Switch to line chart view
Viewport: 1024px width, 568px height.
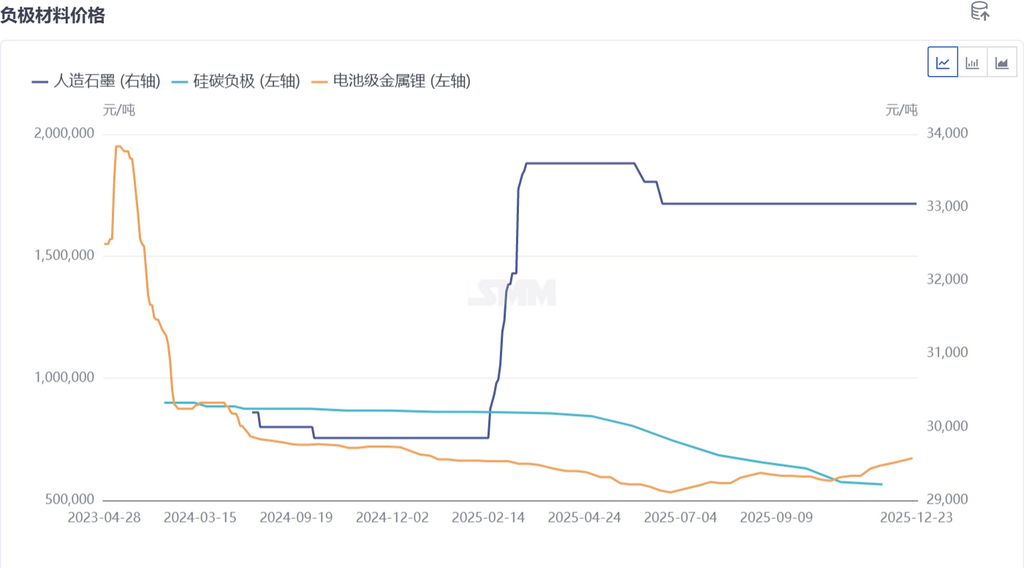point(942,62)
